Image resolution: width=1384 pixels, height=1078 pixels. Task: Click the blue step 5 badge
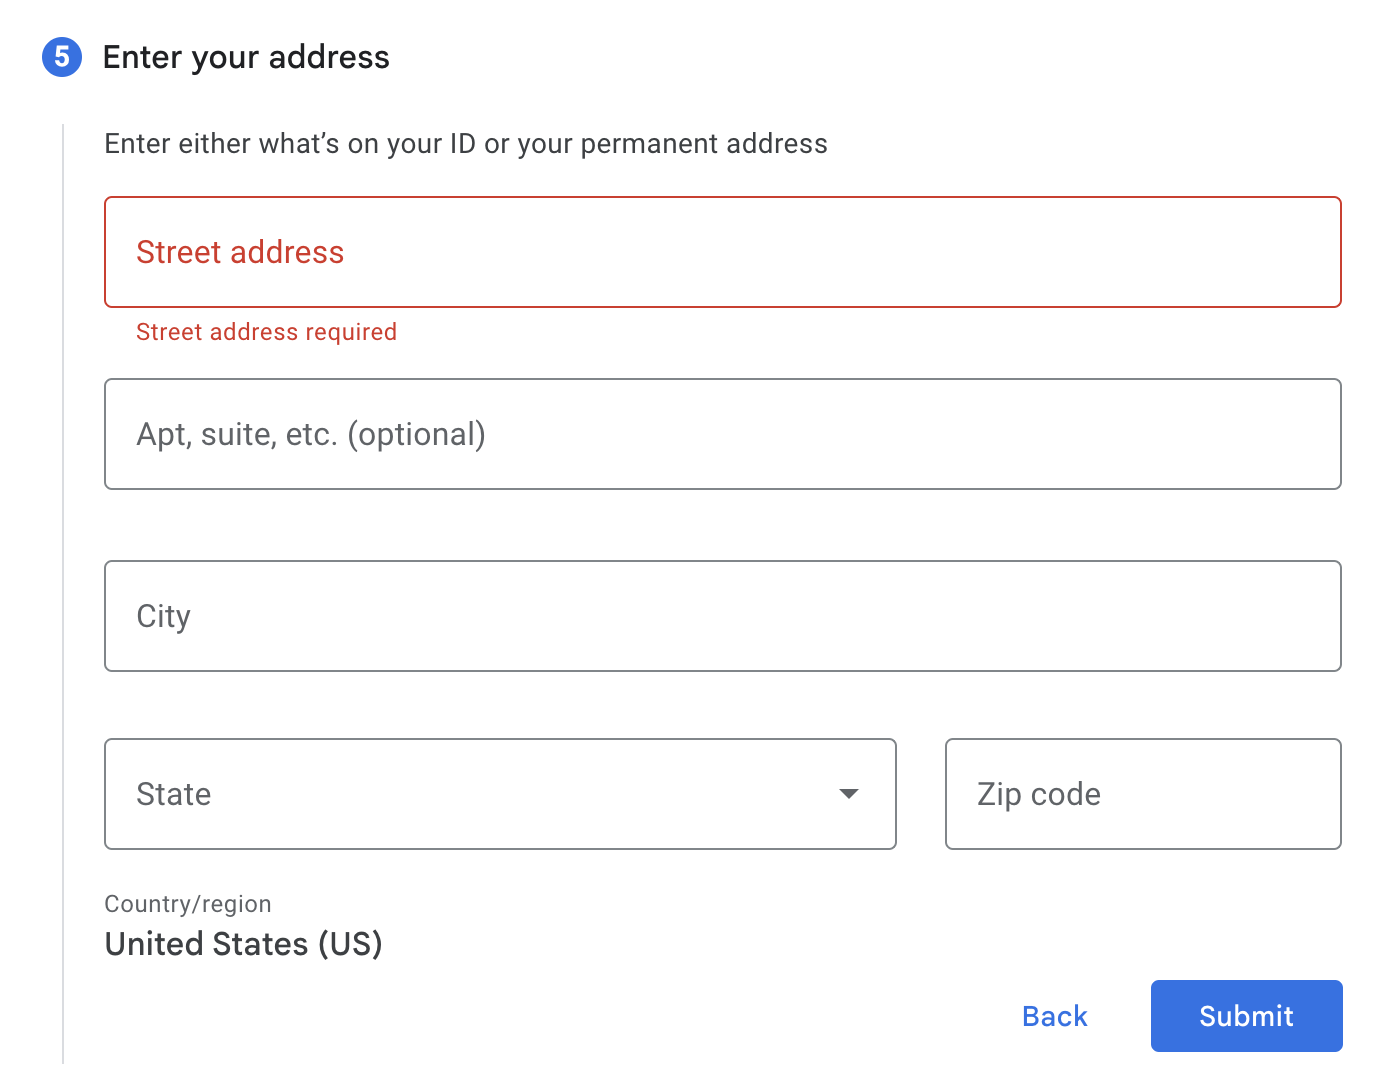[x=63, y=58]
